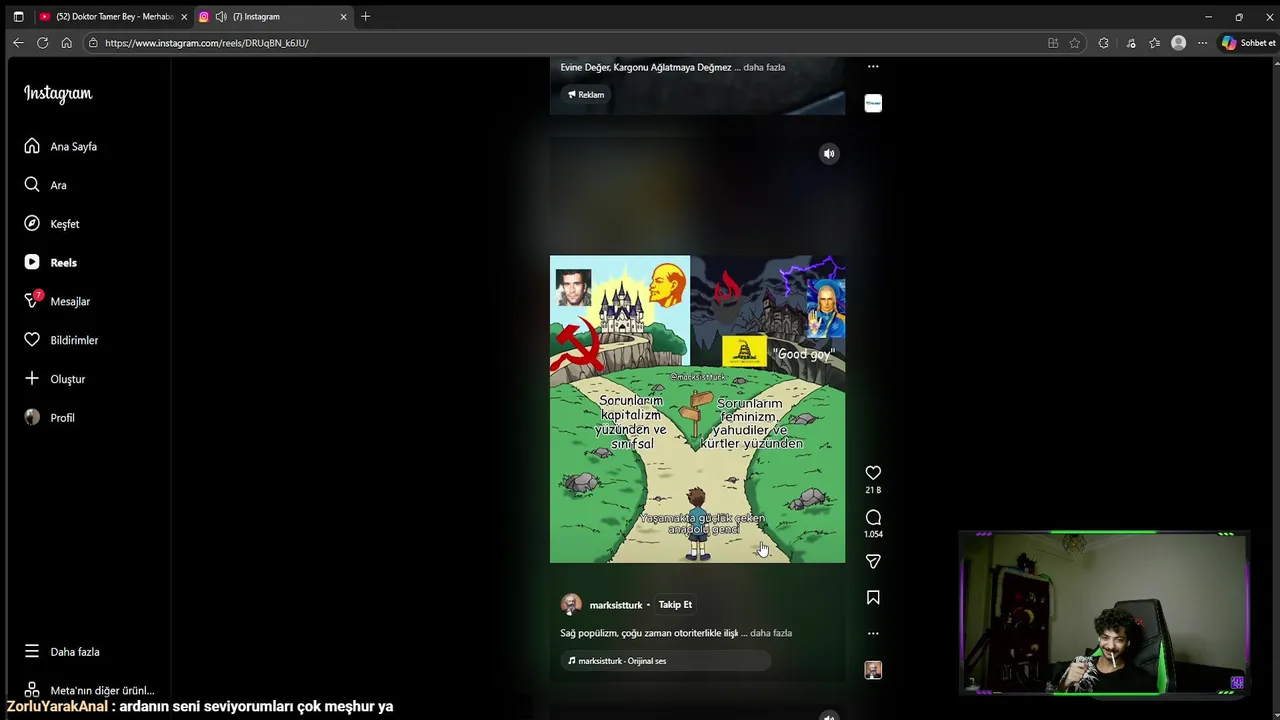Open Bildirimler heart icon

[x=61, y=340]
